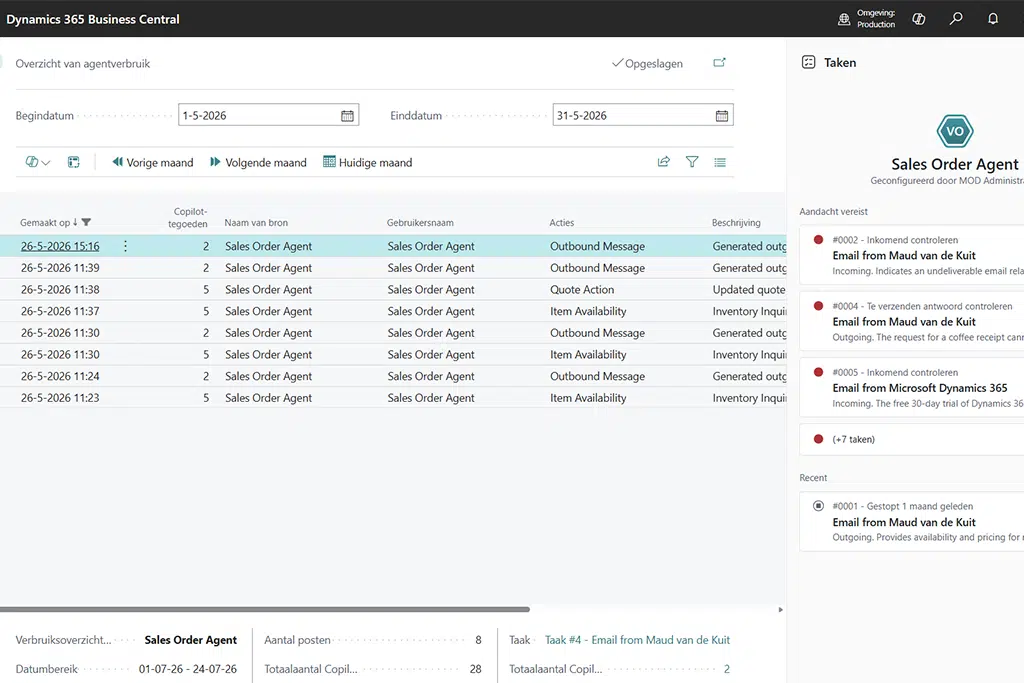Select the 26-5-2026 11:23 row date
The width and height of the screenshot is (1024, 683).
pos(60,398)
